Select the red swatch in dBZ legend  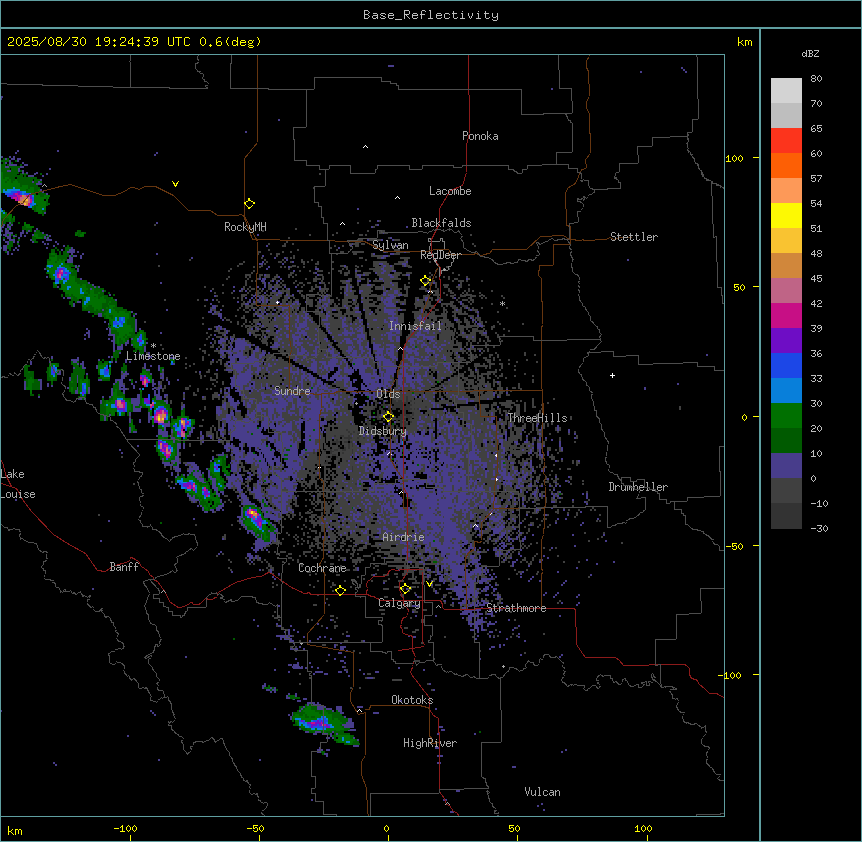[x=786, y=141]
